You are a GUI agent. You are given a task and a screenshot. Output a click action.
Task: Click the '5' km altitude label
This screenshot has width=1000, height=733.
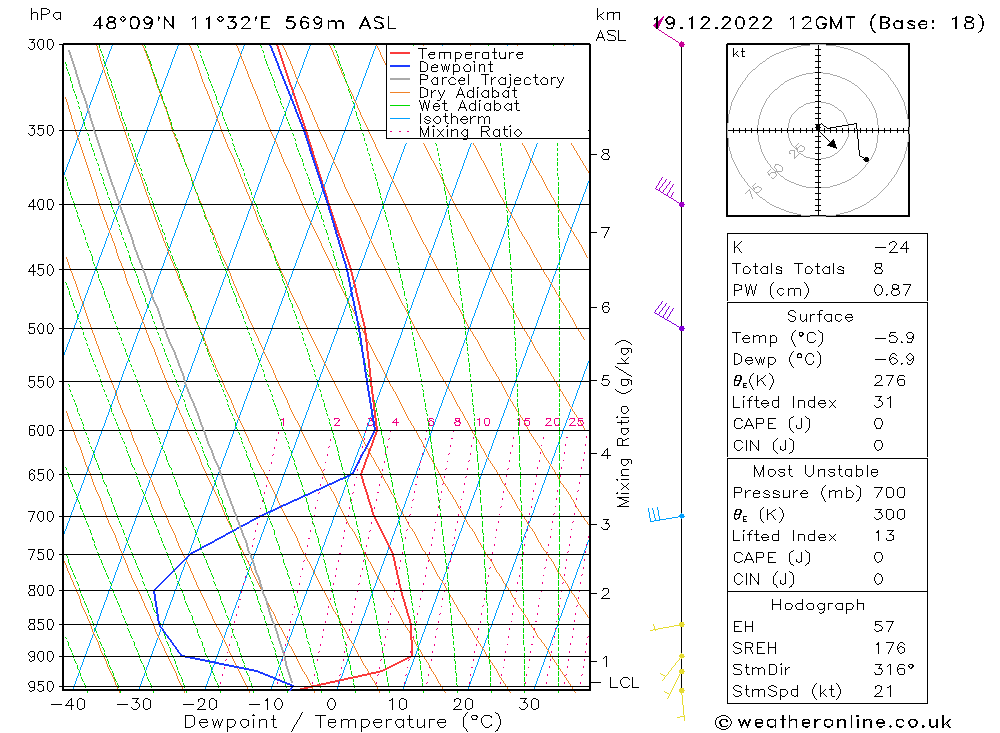[x=605, y=381]
